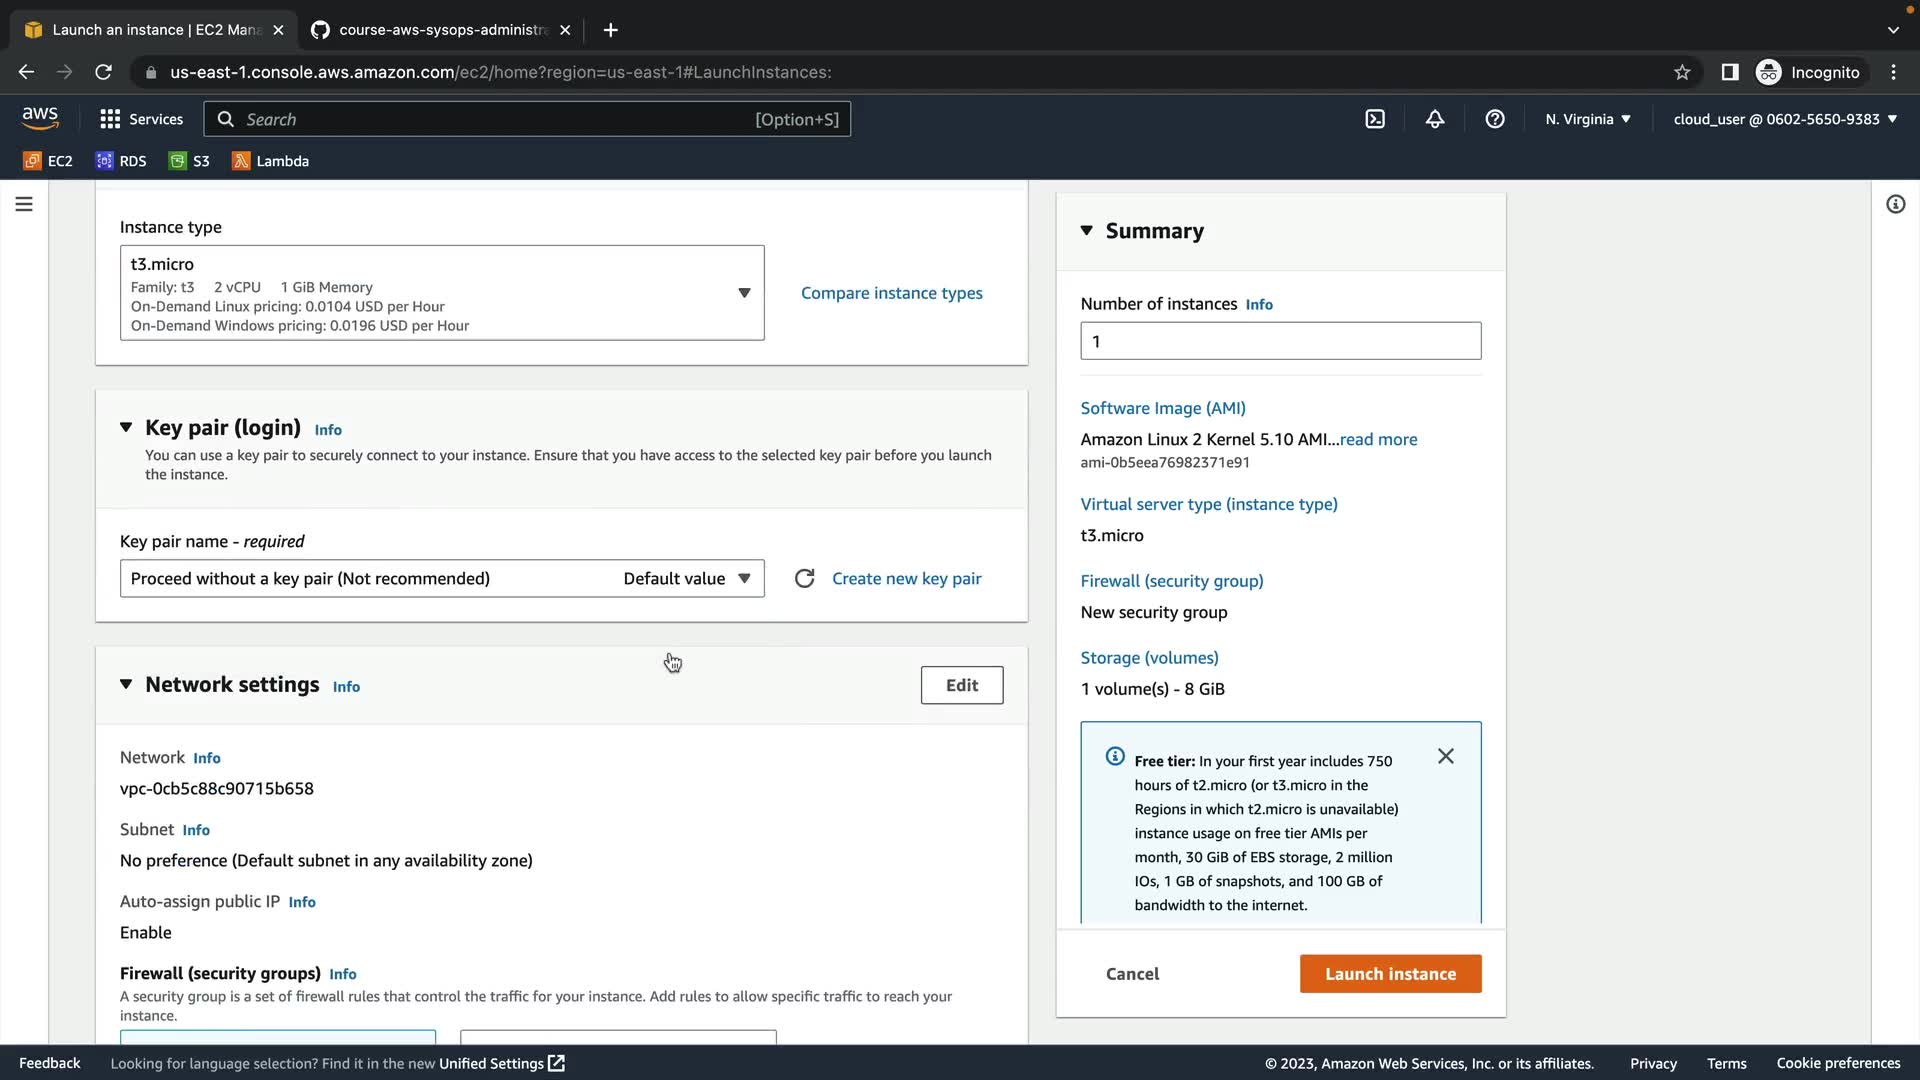
Task: Click the Number of instances field
Action: point(1280,341)
